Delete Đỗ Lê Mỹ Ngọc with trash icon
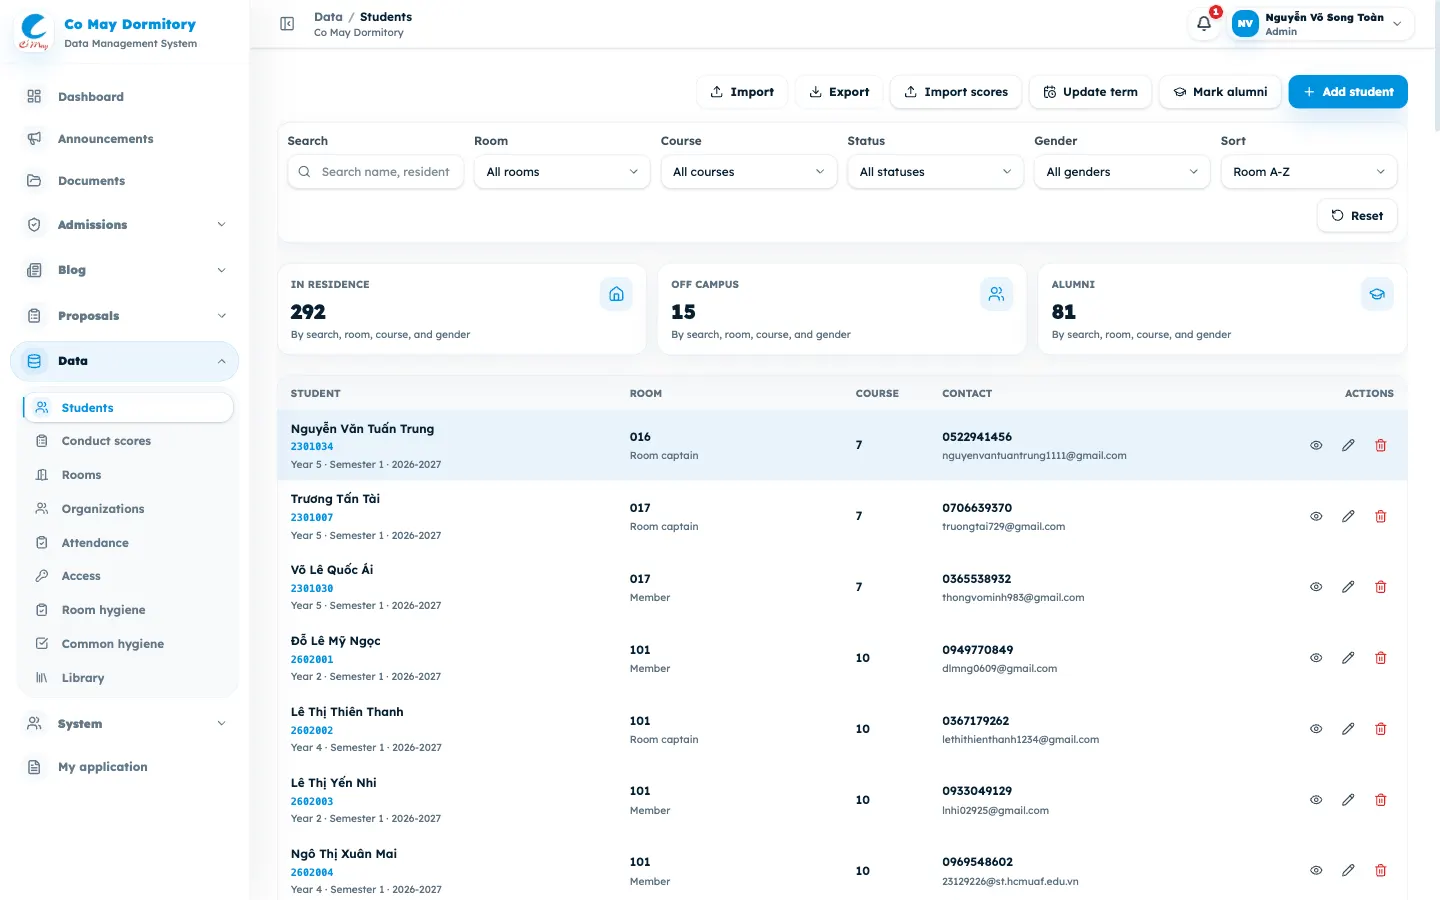1440x900 pixels. 1381,658
